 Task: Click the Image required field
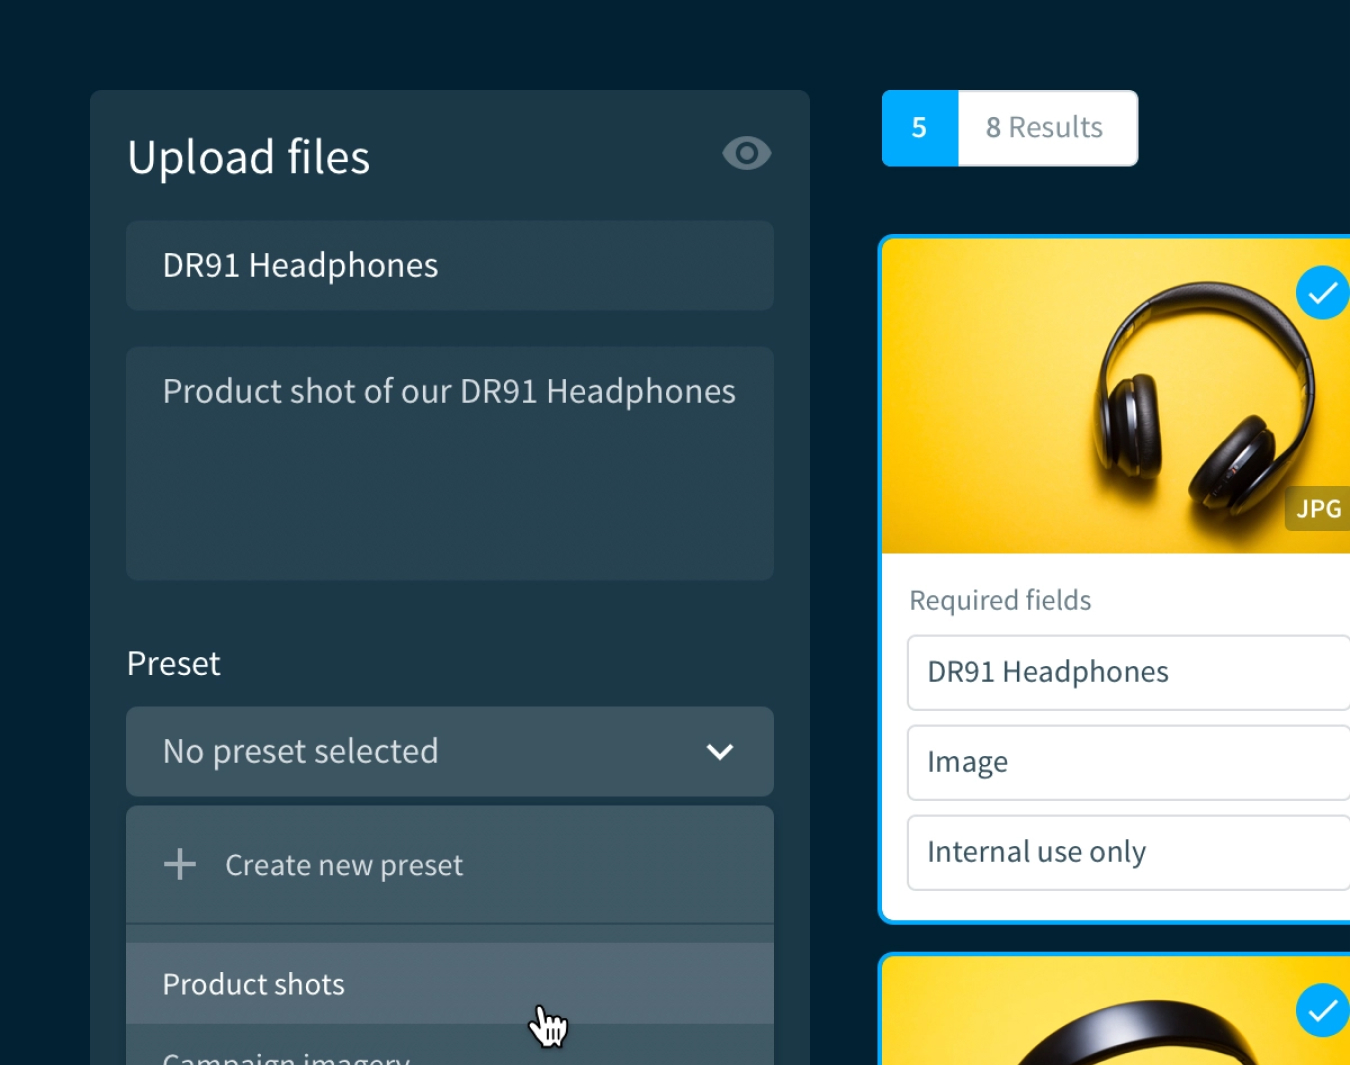(1129, 762)
